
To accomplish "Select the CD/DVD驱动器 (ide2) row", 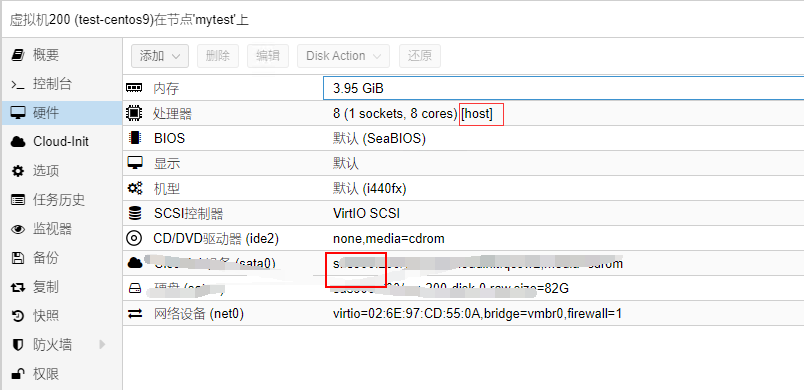I will (x=464, y=239).
